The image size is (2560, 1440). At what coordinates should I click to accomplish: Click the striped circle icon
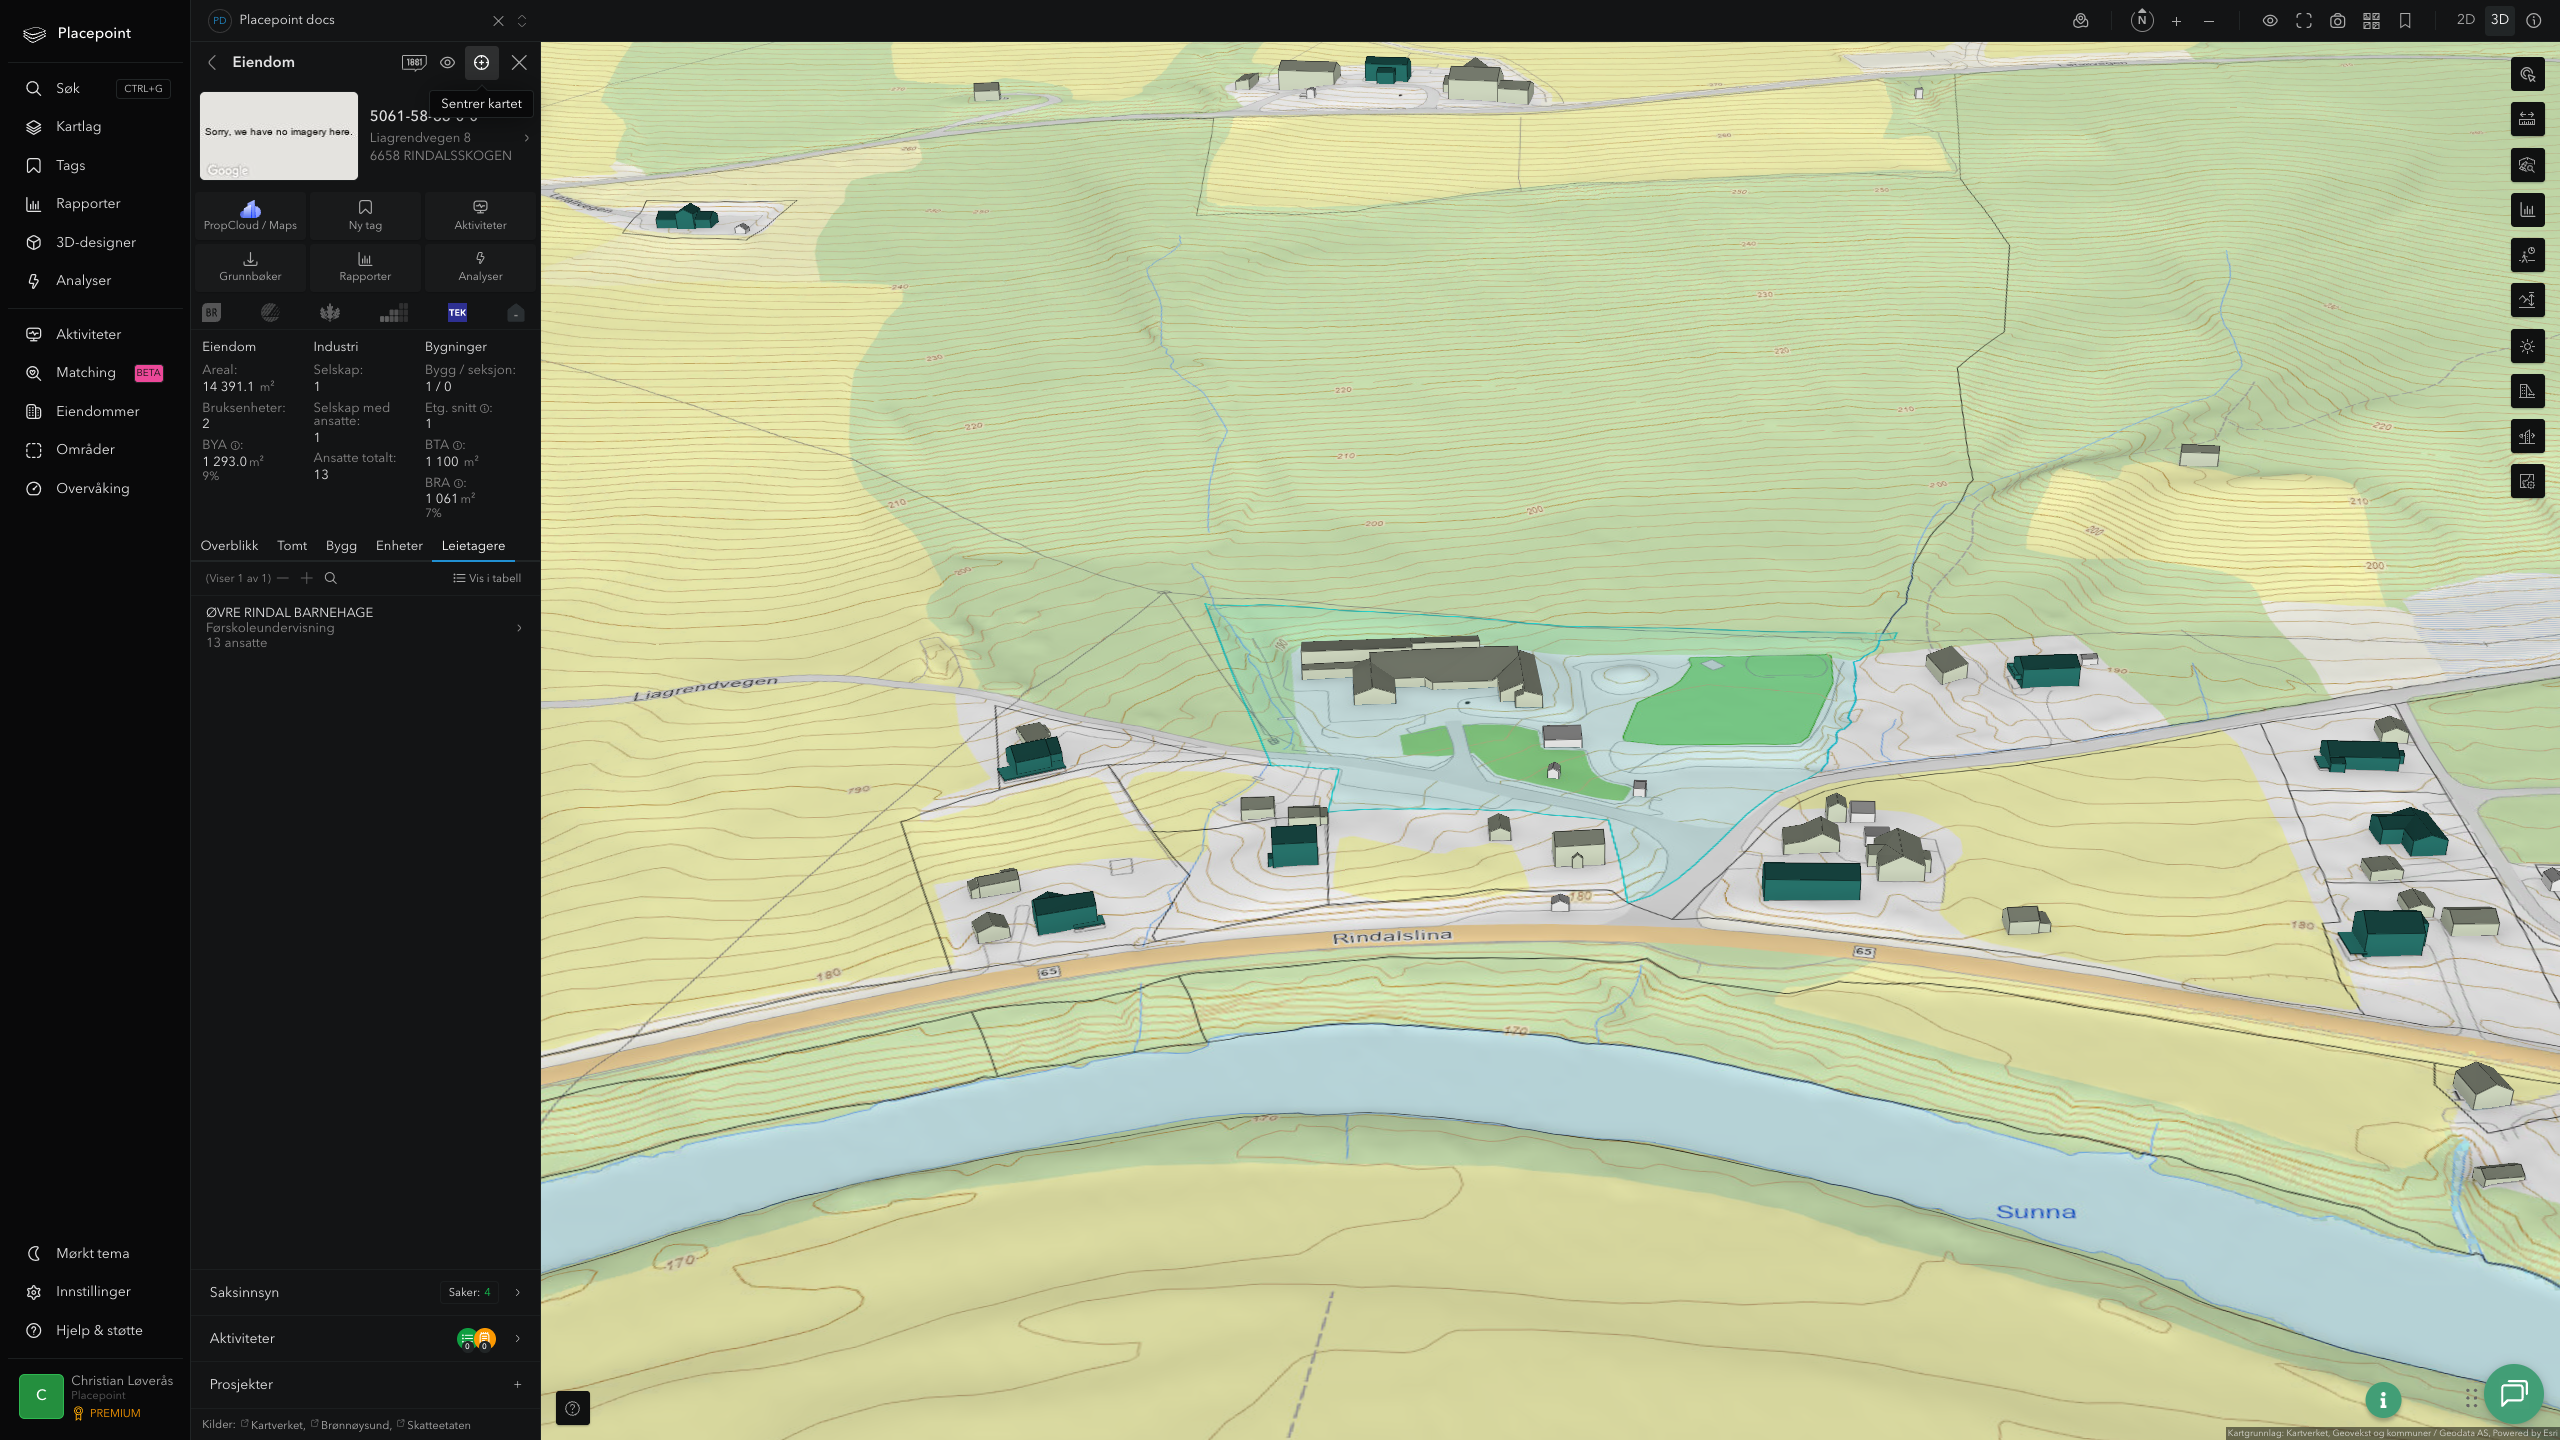(x=270, y=313)
